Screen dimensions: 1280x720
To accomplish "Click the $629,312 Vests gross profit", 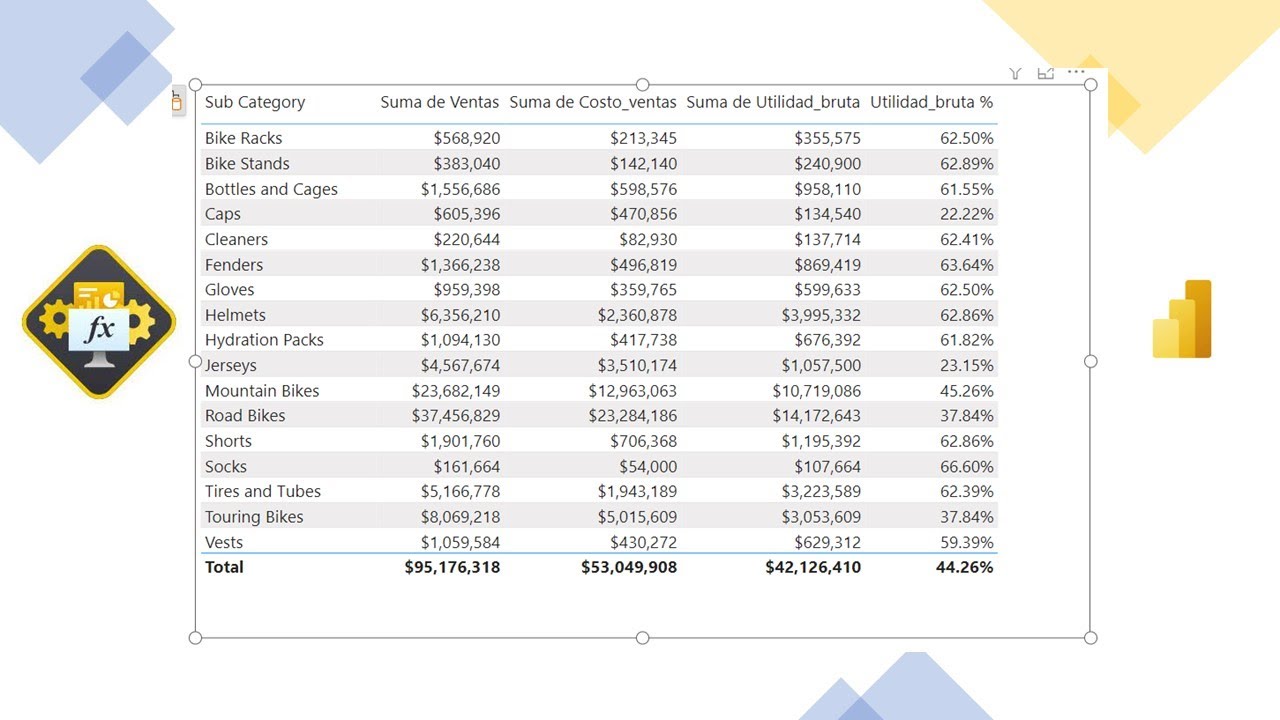I will click(x=827, y=542).
